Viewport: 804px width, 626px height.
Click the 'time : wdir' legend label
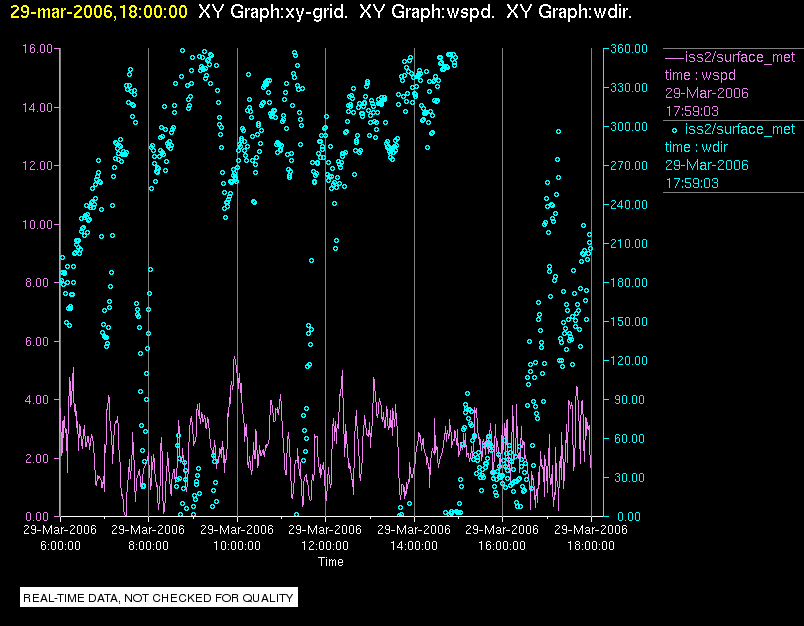[x=700, y=147]
